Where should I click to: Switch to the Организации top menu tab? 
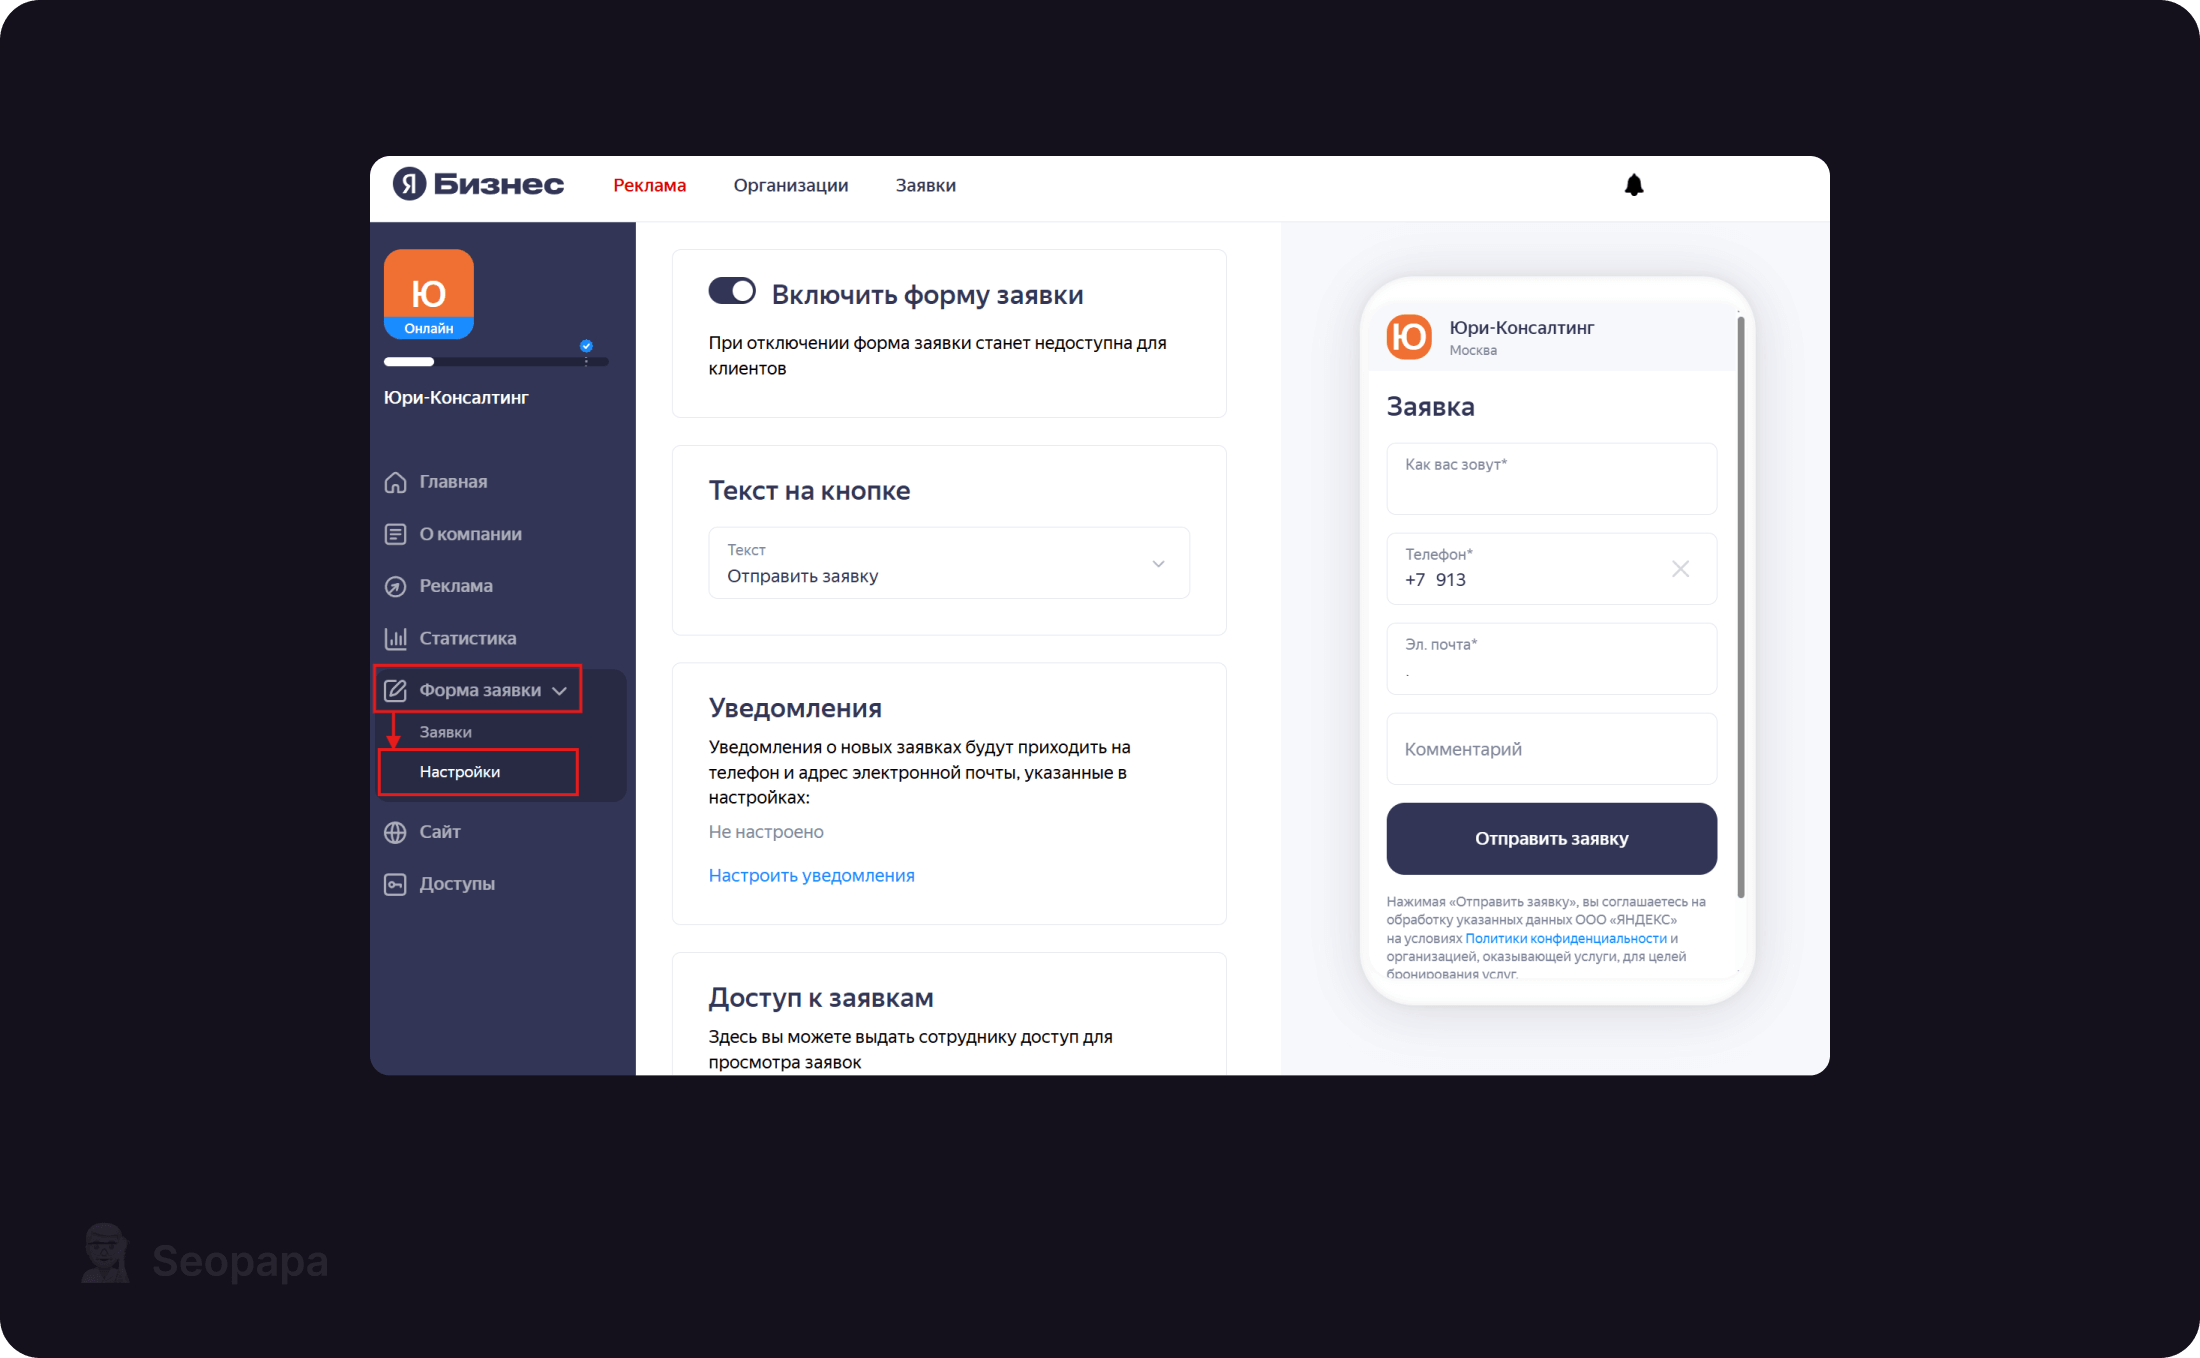[x=790, y=185]
